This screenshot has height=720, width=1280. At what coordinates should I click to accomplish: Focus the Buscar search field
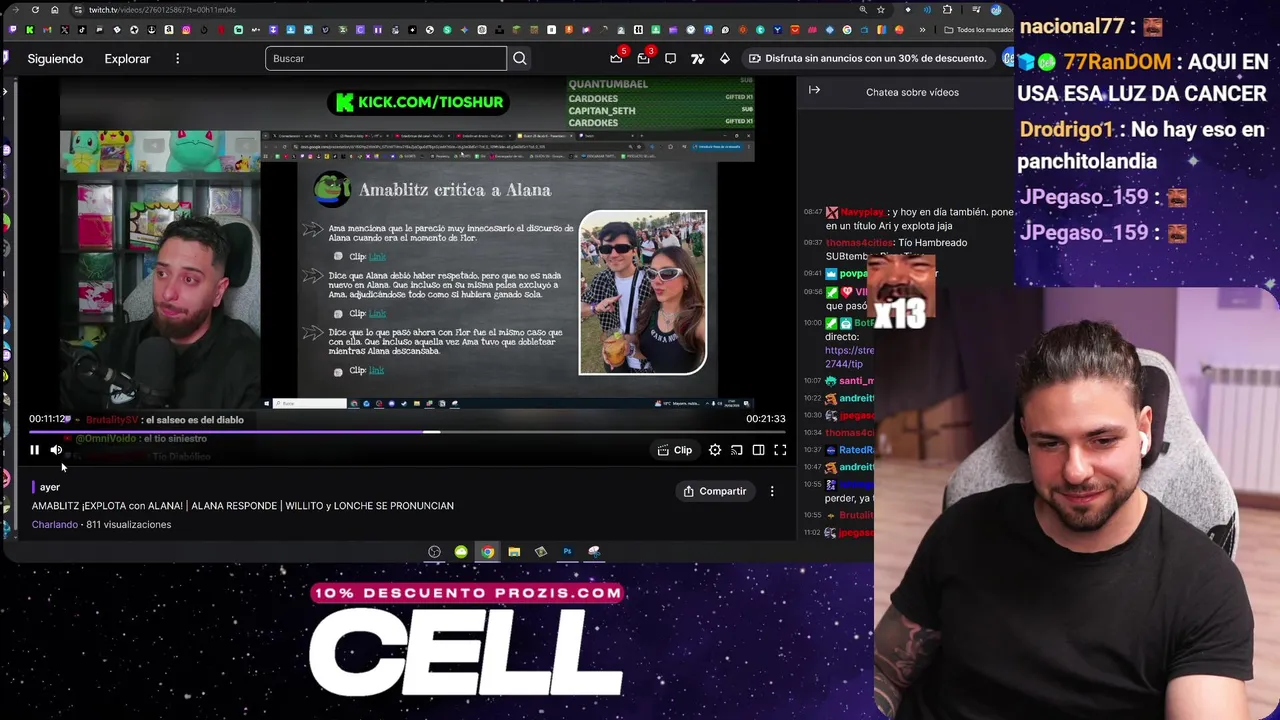[x=386, y=59]
